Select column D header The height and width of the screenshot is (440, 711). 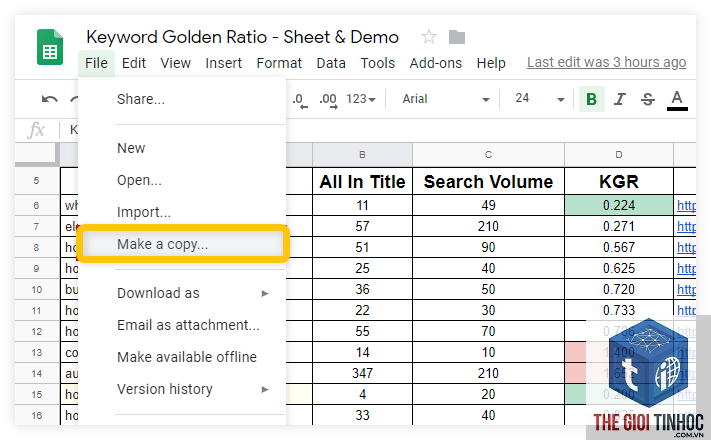[x=619, y=155]
